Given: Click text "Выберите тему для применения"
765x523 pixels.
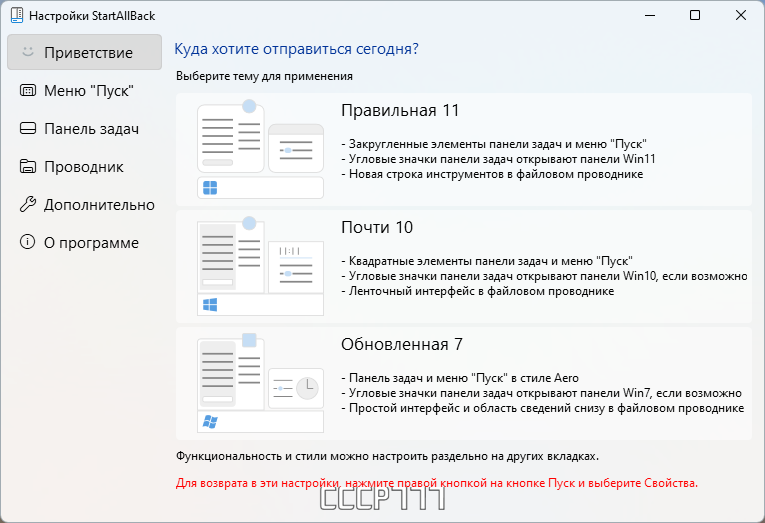Looking at the screenshot, I should [264, 76].
